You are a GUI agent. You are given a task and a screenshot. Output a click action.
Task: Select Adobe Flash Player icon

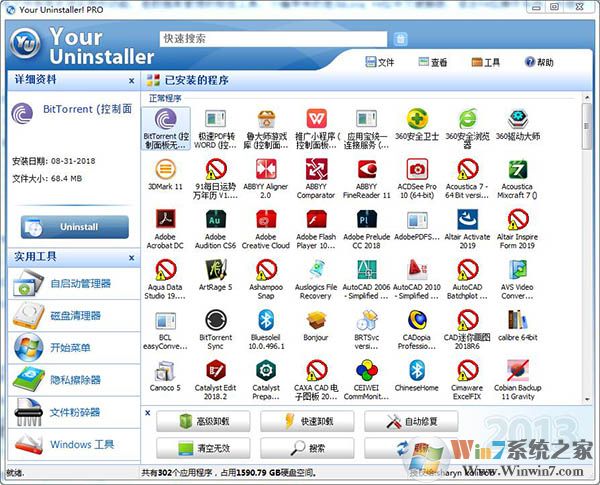(316, 219)
